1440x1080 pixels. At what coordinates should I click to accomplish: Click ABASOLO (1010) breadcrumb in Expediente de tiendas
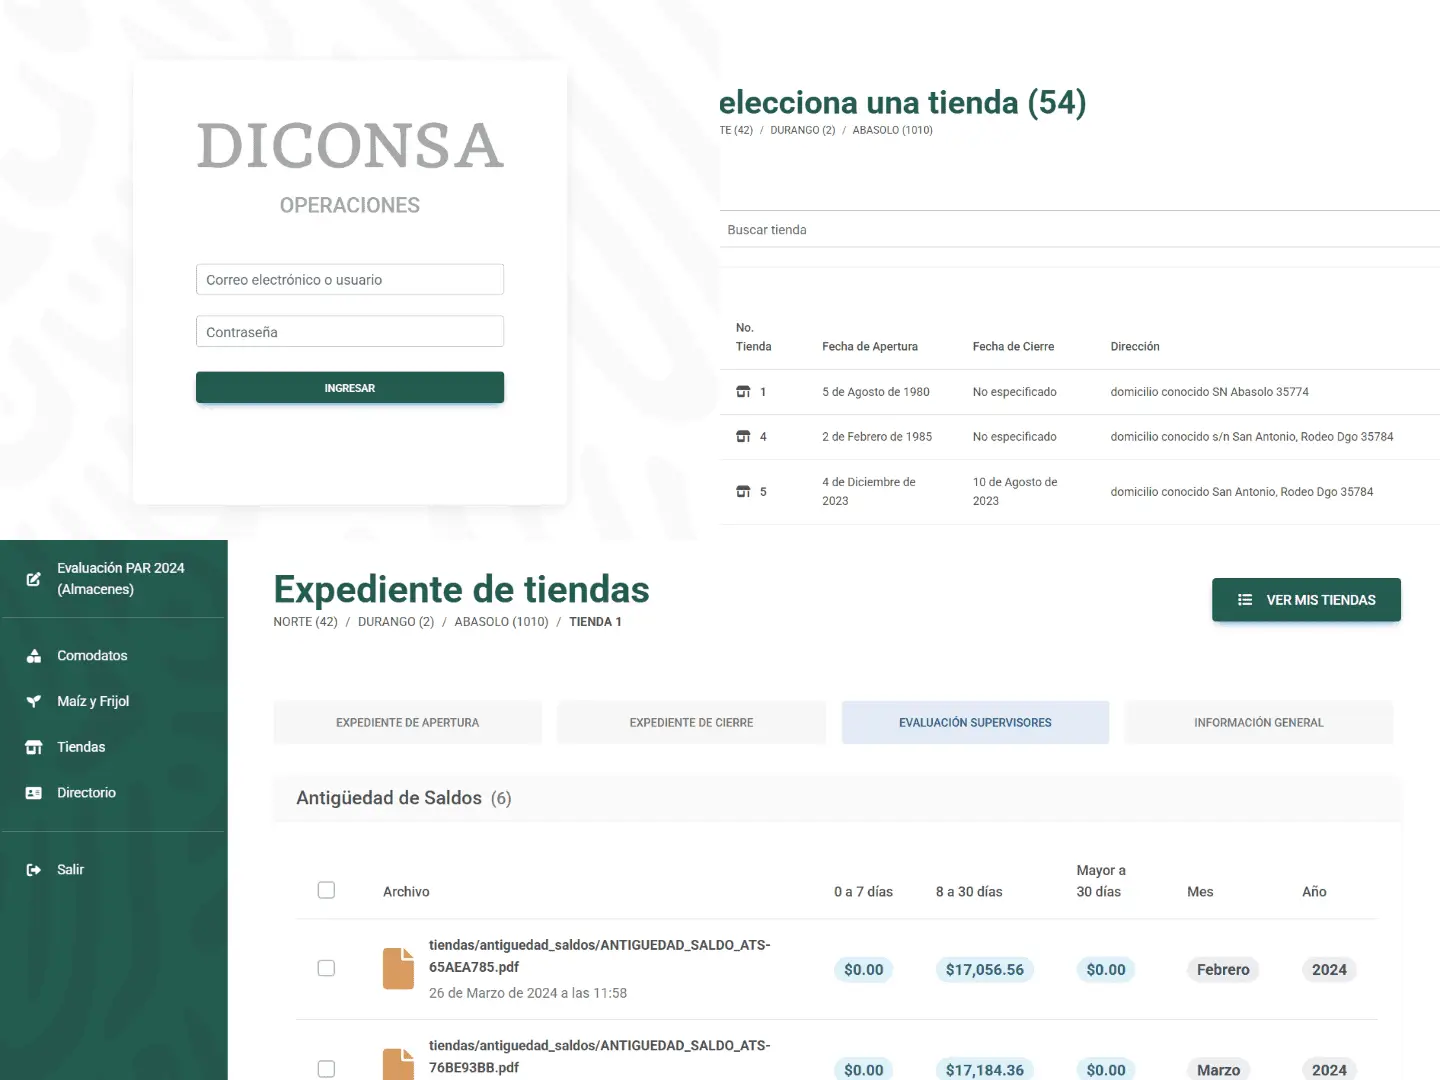(x=502, y=622)
